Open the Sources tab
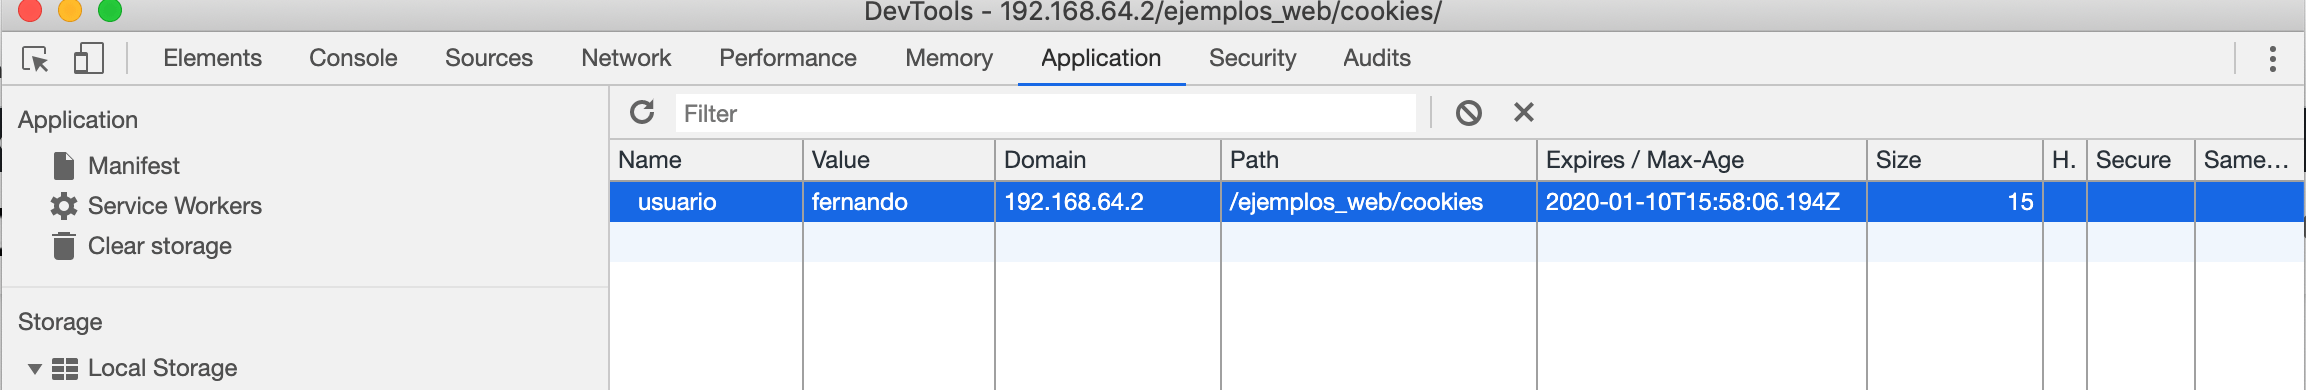This screenshot has width=2306, height=390. 489,58
